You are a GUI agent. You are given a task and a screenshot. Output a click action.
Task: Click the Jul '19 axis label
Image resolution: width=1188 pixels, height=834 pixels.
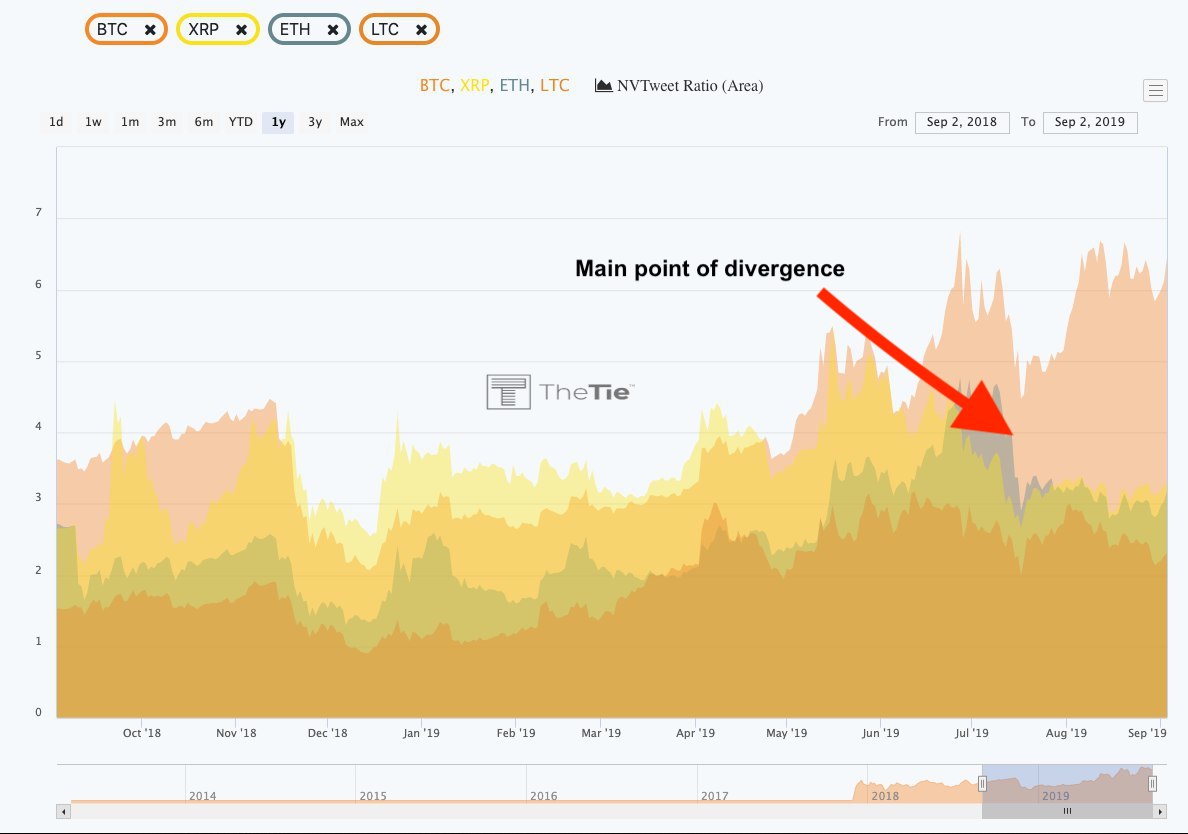click(x=971, y=733)
